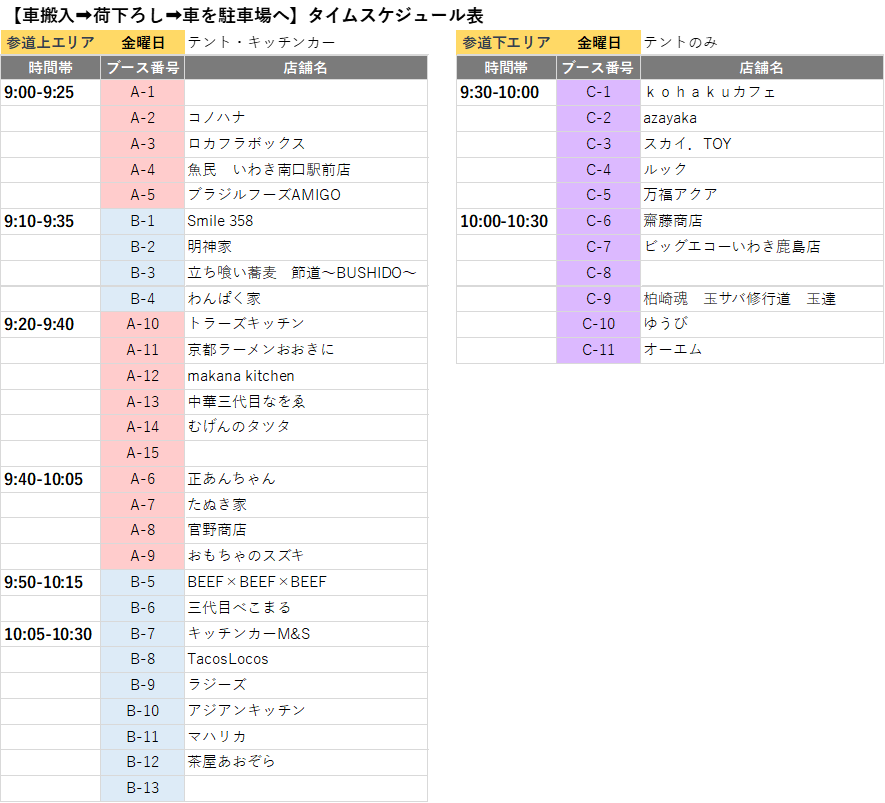
Task: Click the empty store cell beside C-8
Action: (x=761, y=273)
